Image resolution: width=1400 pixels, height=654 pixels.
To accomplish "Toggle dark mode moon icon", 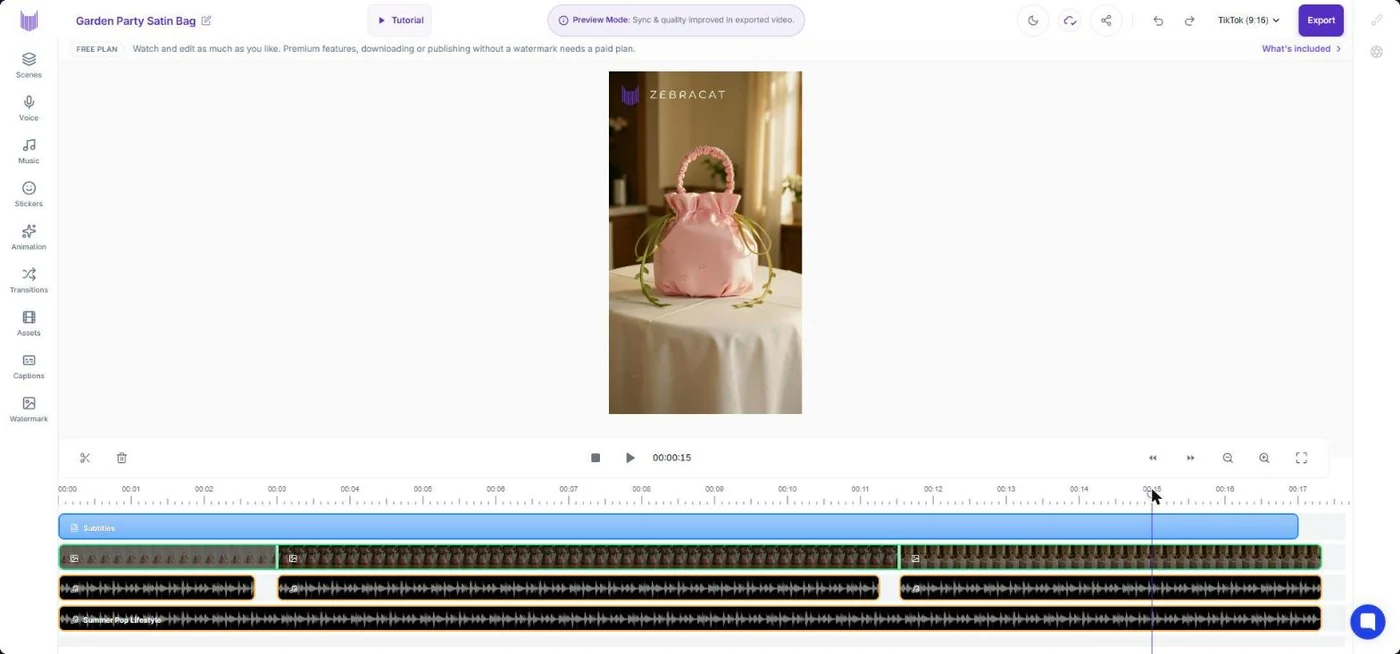I will tap(1033, 20).
